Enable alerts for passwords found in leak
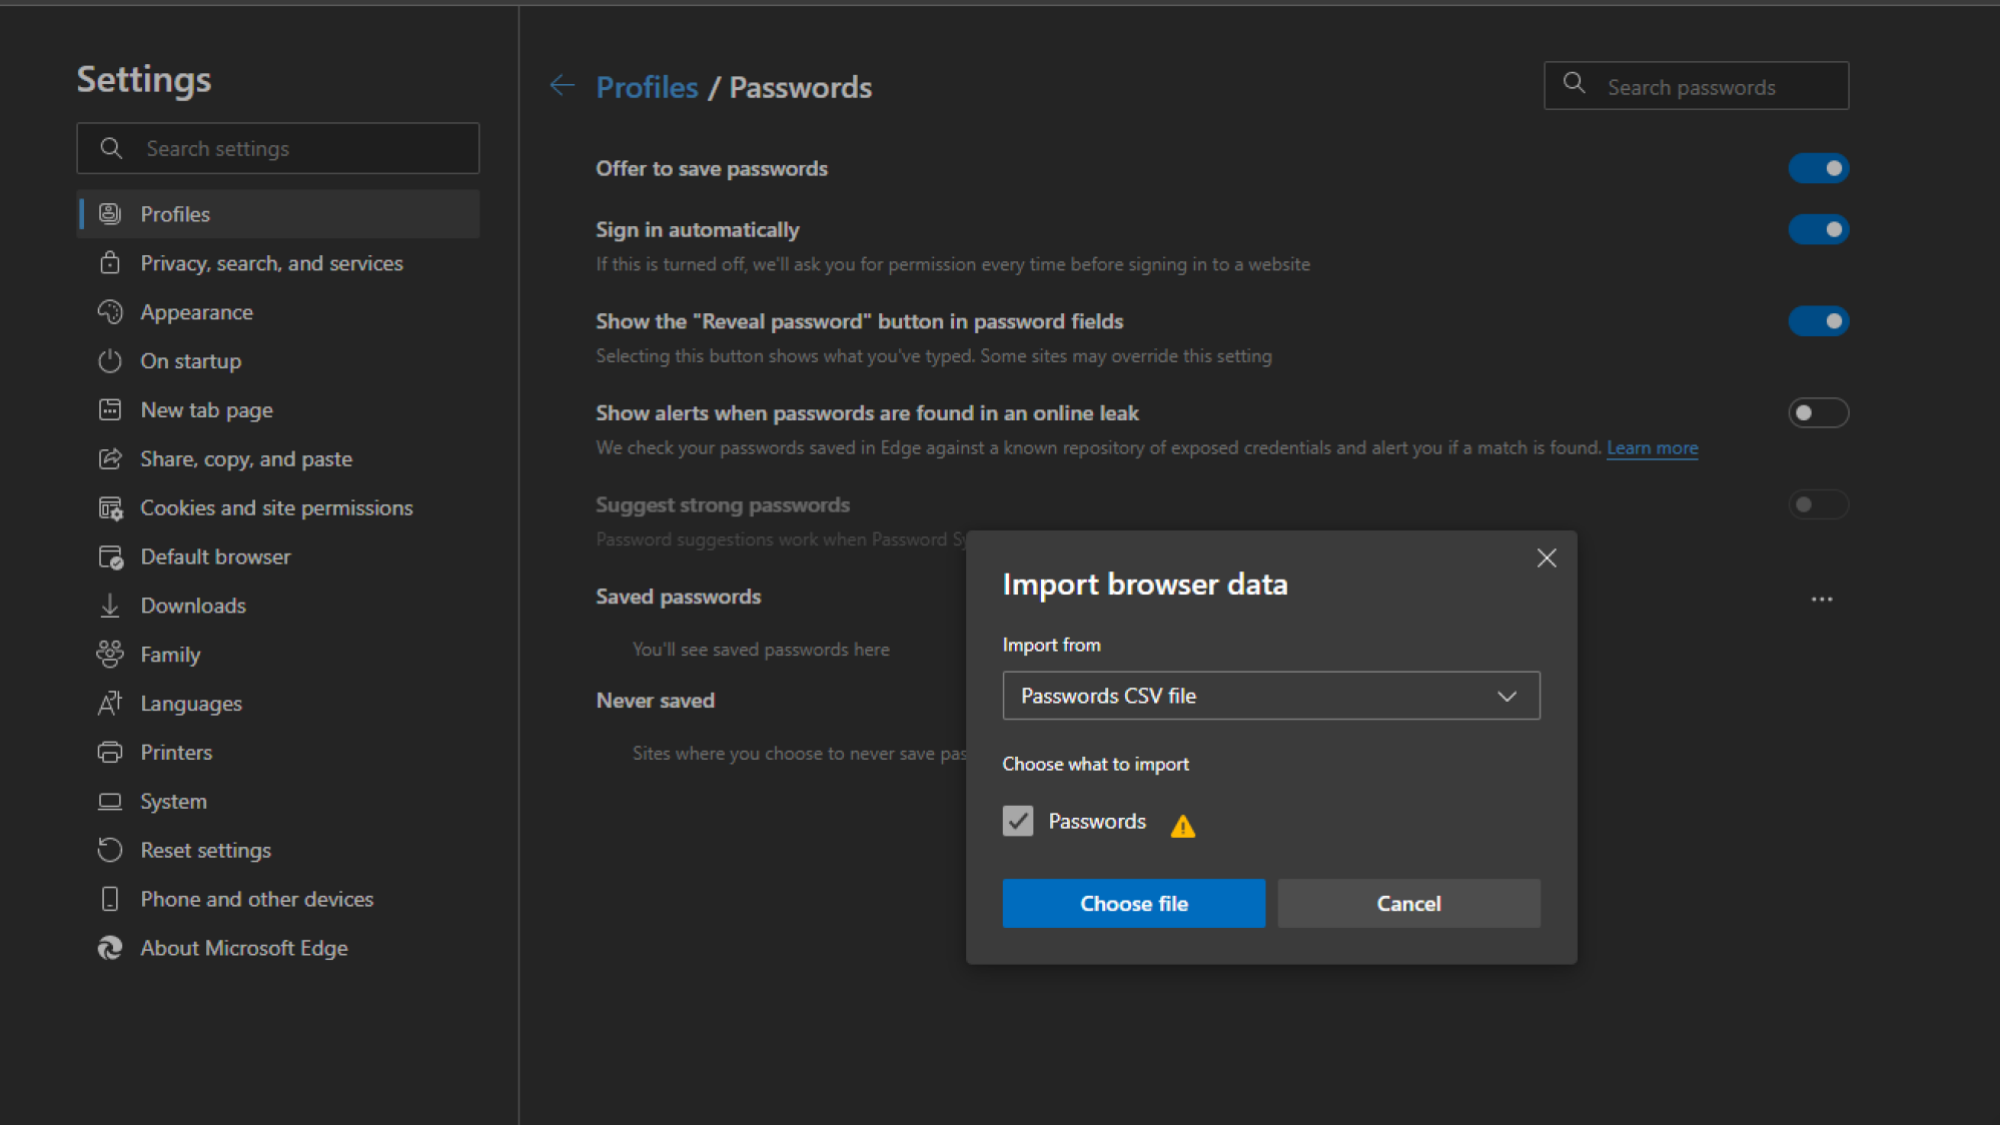The width and height of the screenshot is (2000, 1125). click(x=1818, y=413)
